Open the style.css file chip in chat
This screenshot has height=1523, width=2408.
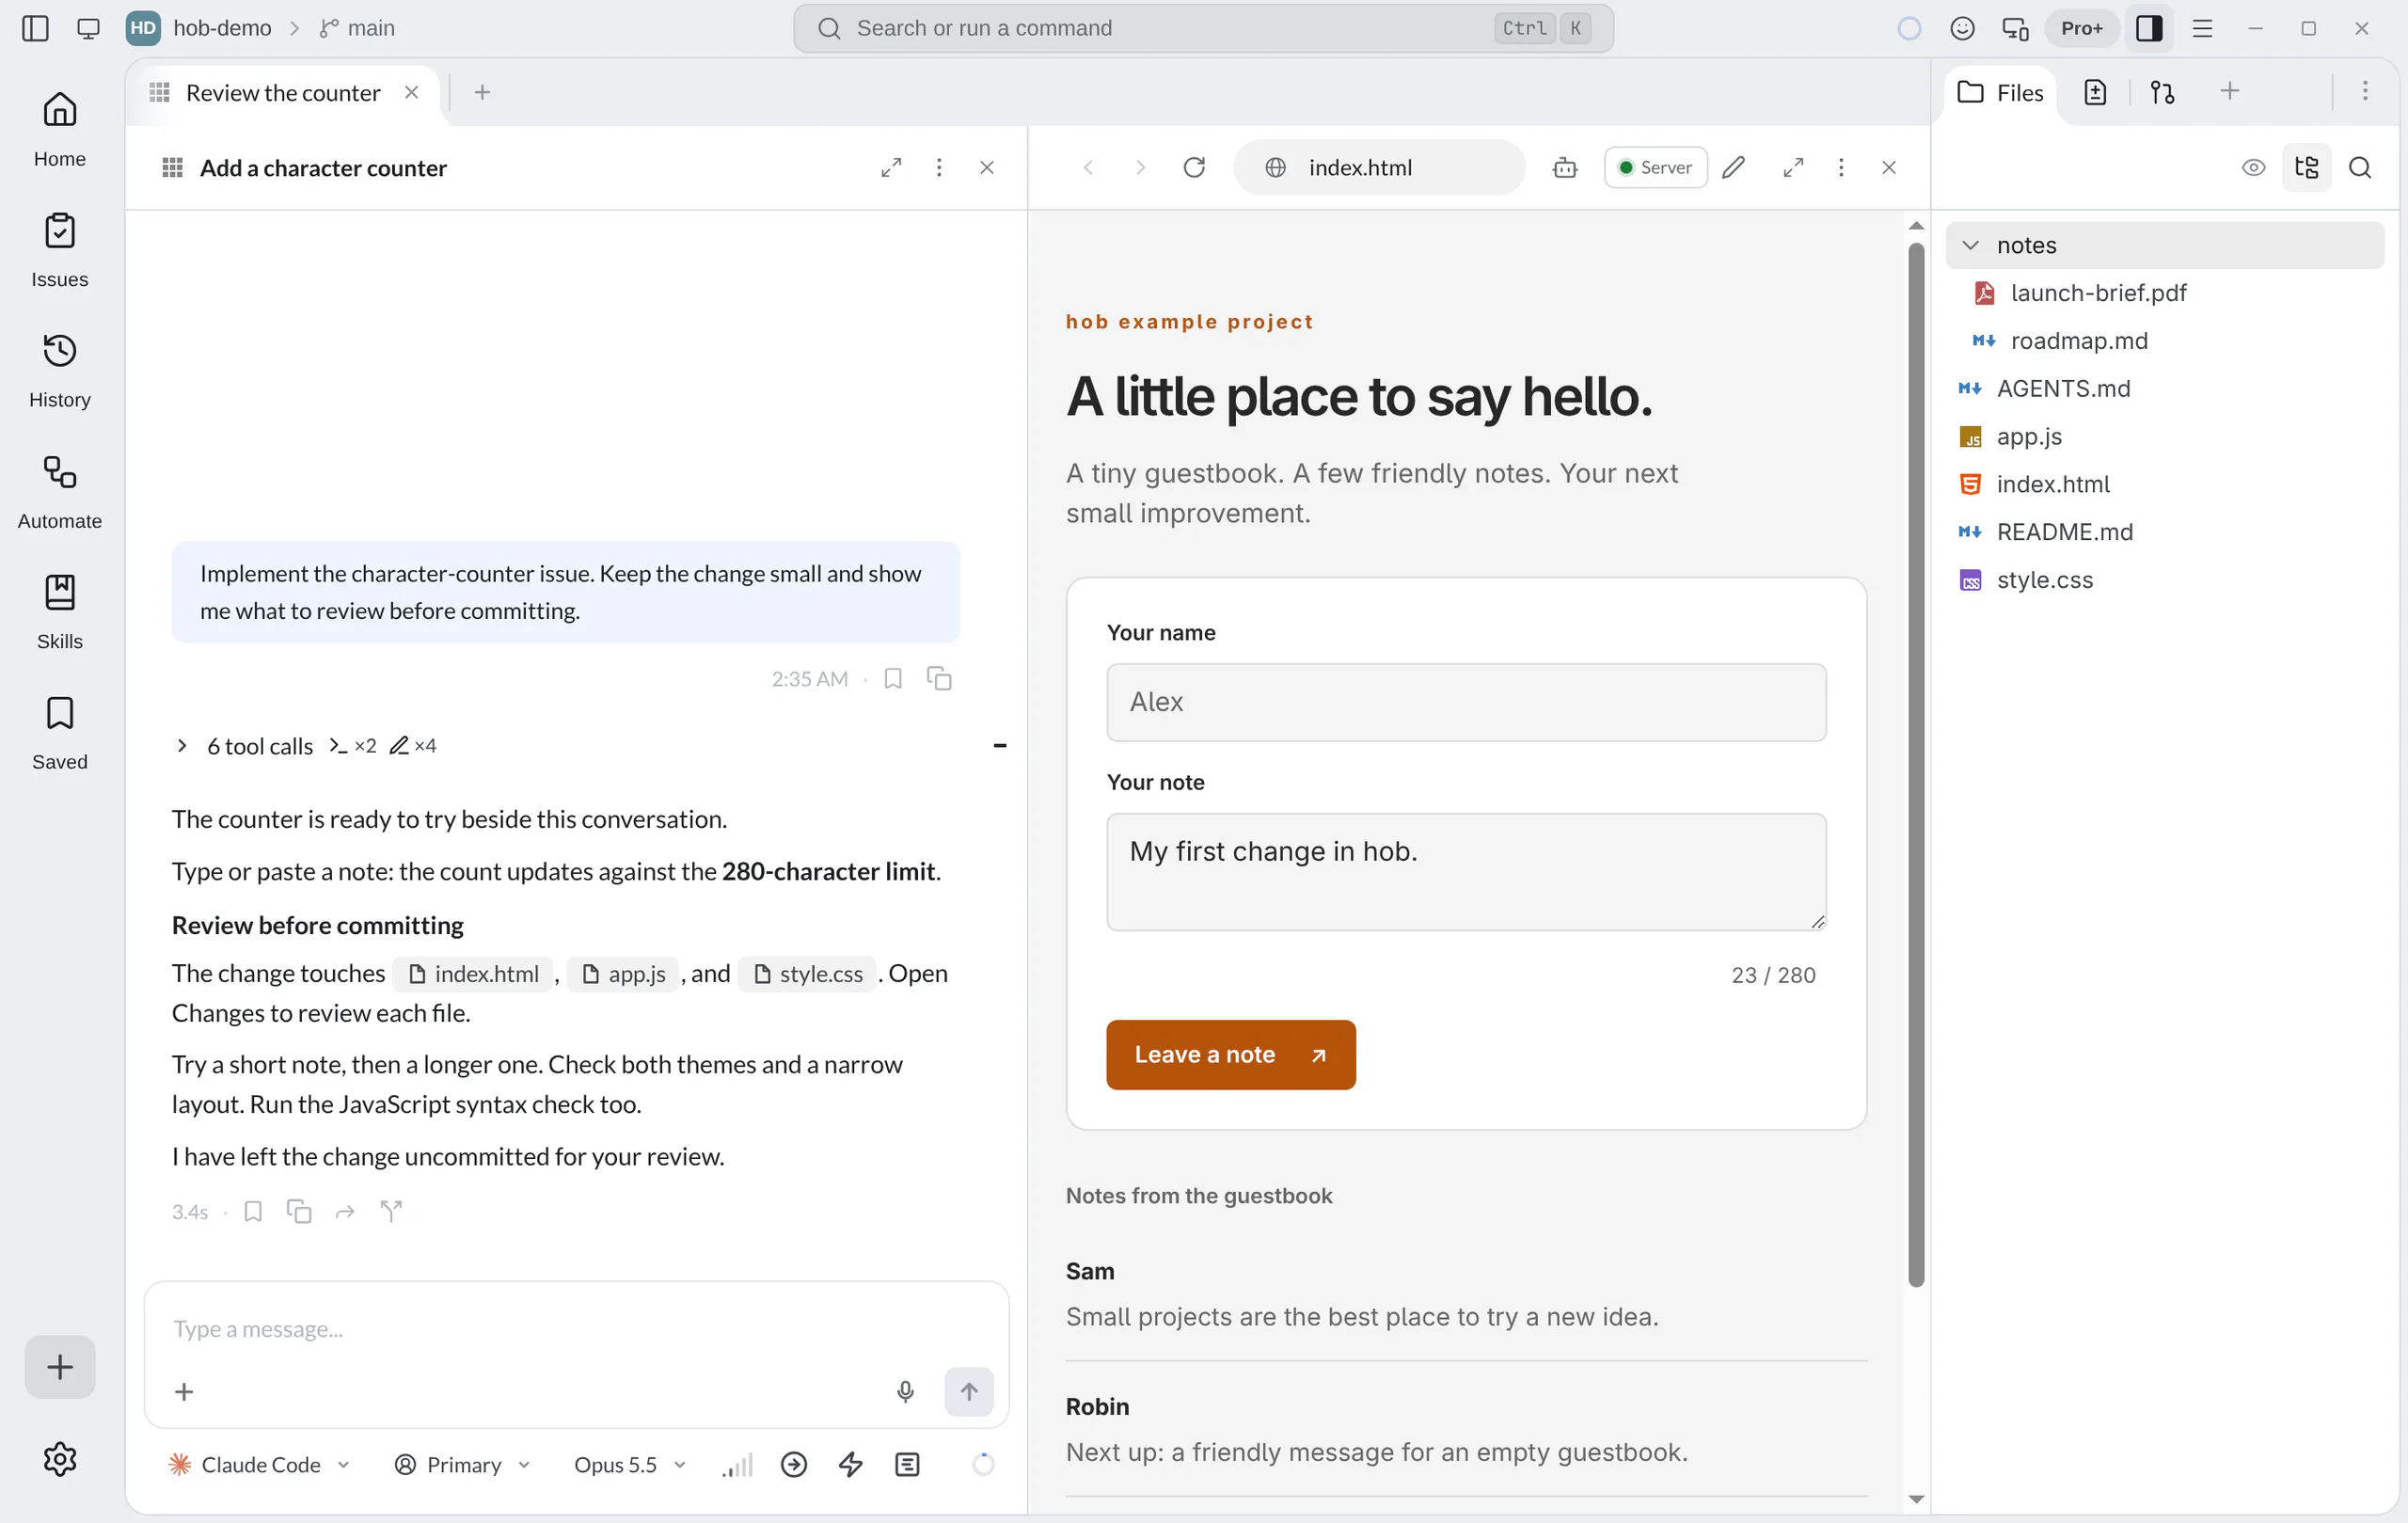tap(807, 973)
